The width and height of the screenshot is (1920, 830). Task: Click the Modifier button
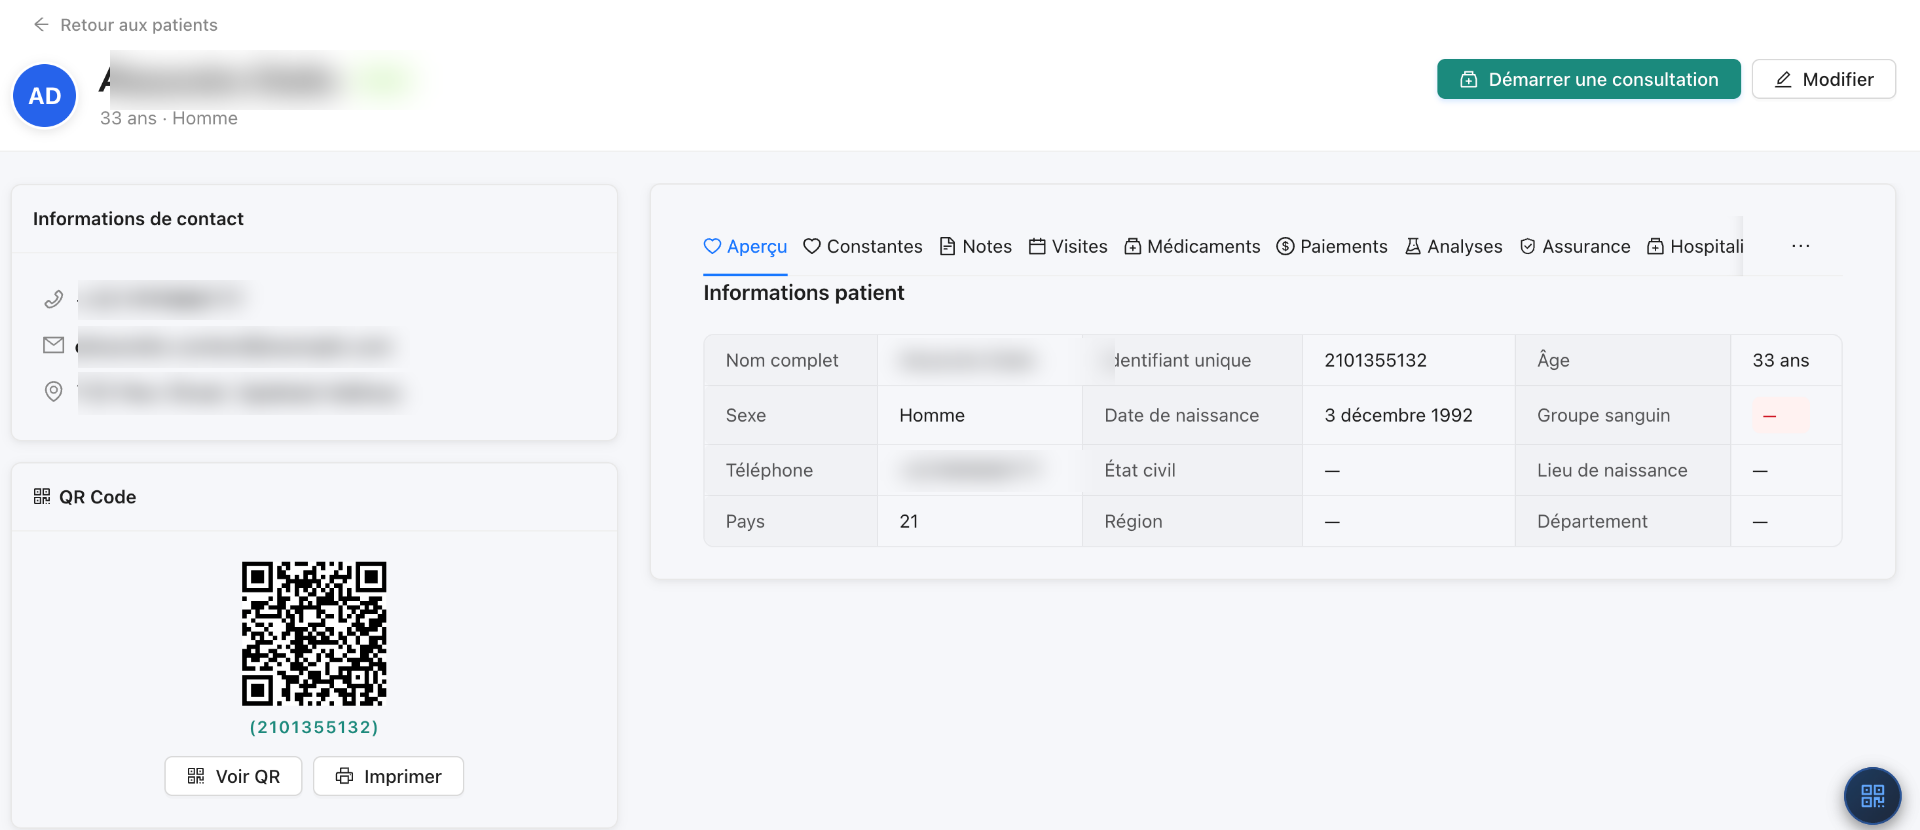click(x=1823, y=79)
